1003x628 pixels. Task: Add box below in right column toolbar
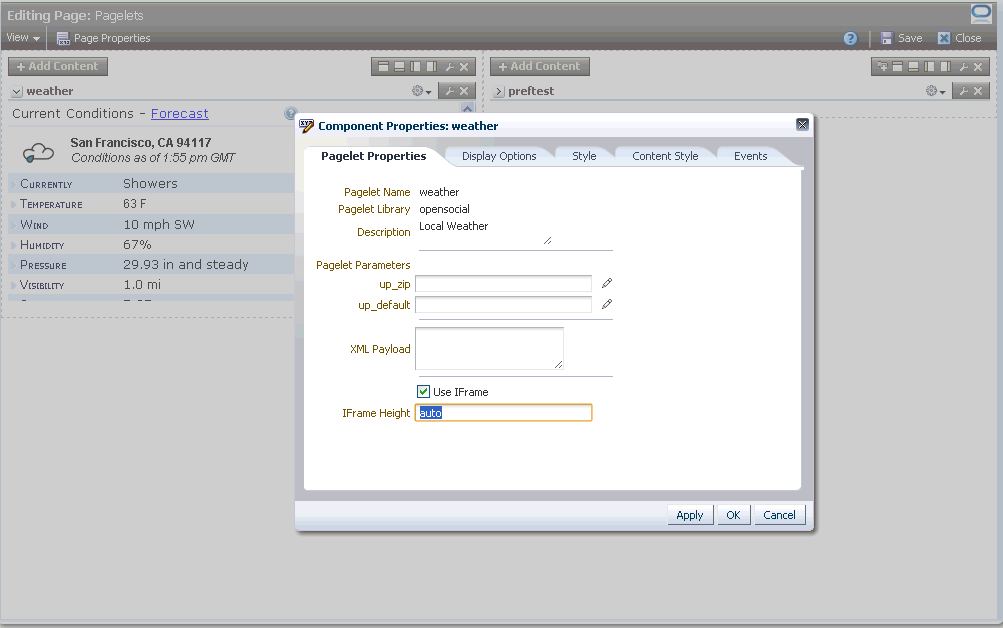click(913, 67)
